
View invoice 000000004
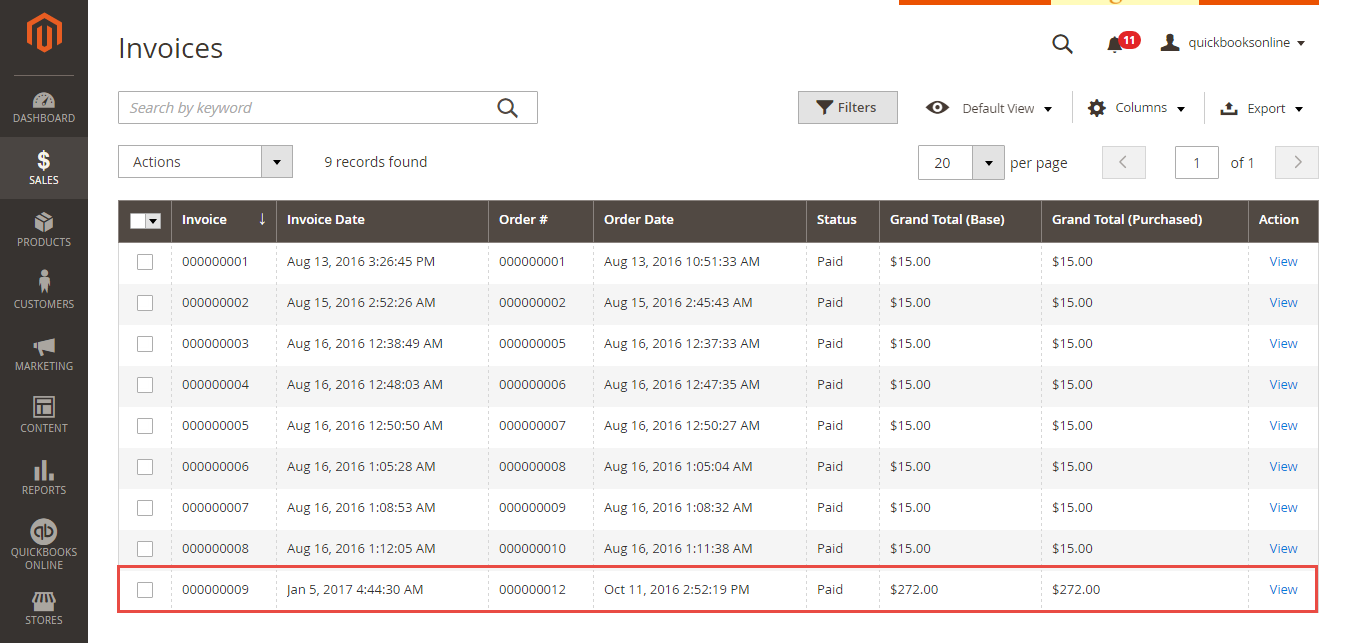(1283, 385)
